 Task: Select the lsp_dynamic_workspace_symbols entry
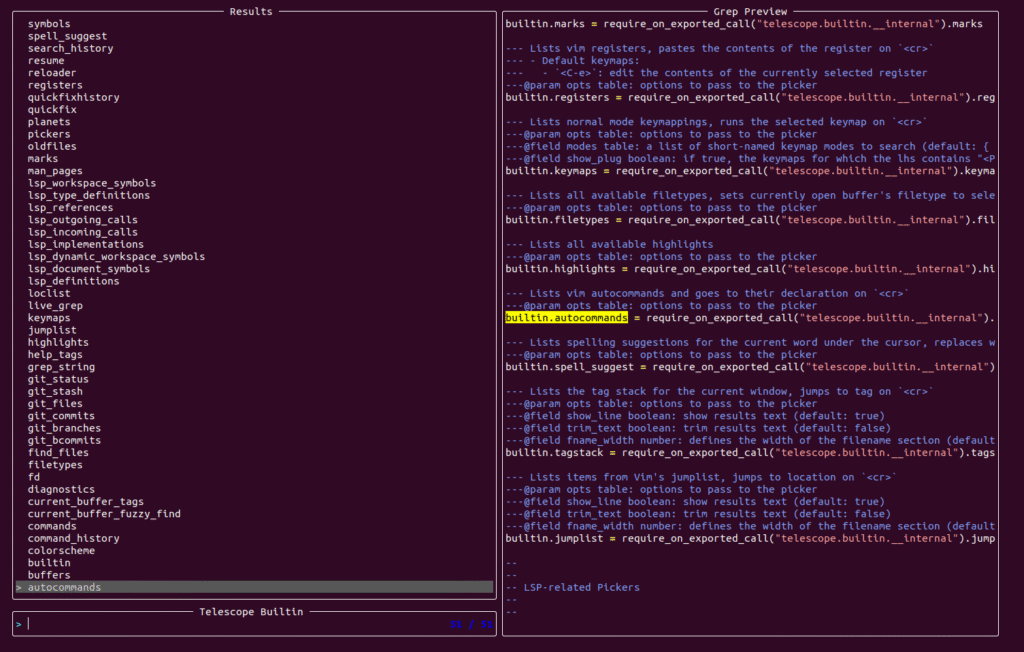pyautogui.click(x=116, y=256)
